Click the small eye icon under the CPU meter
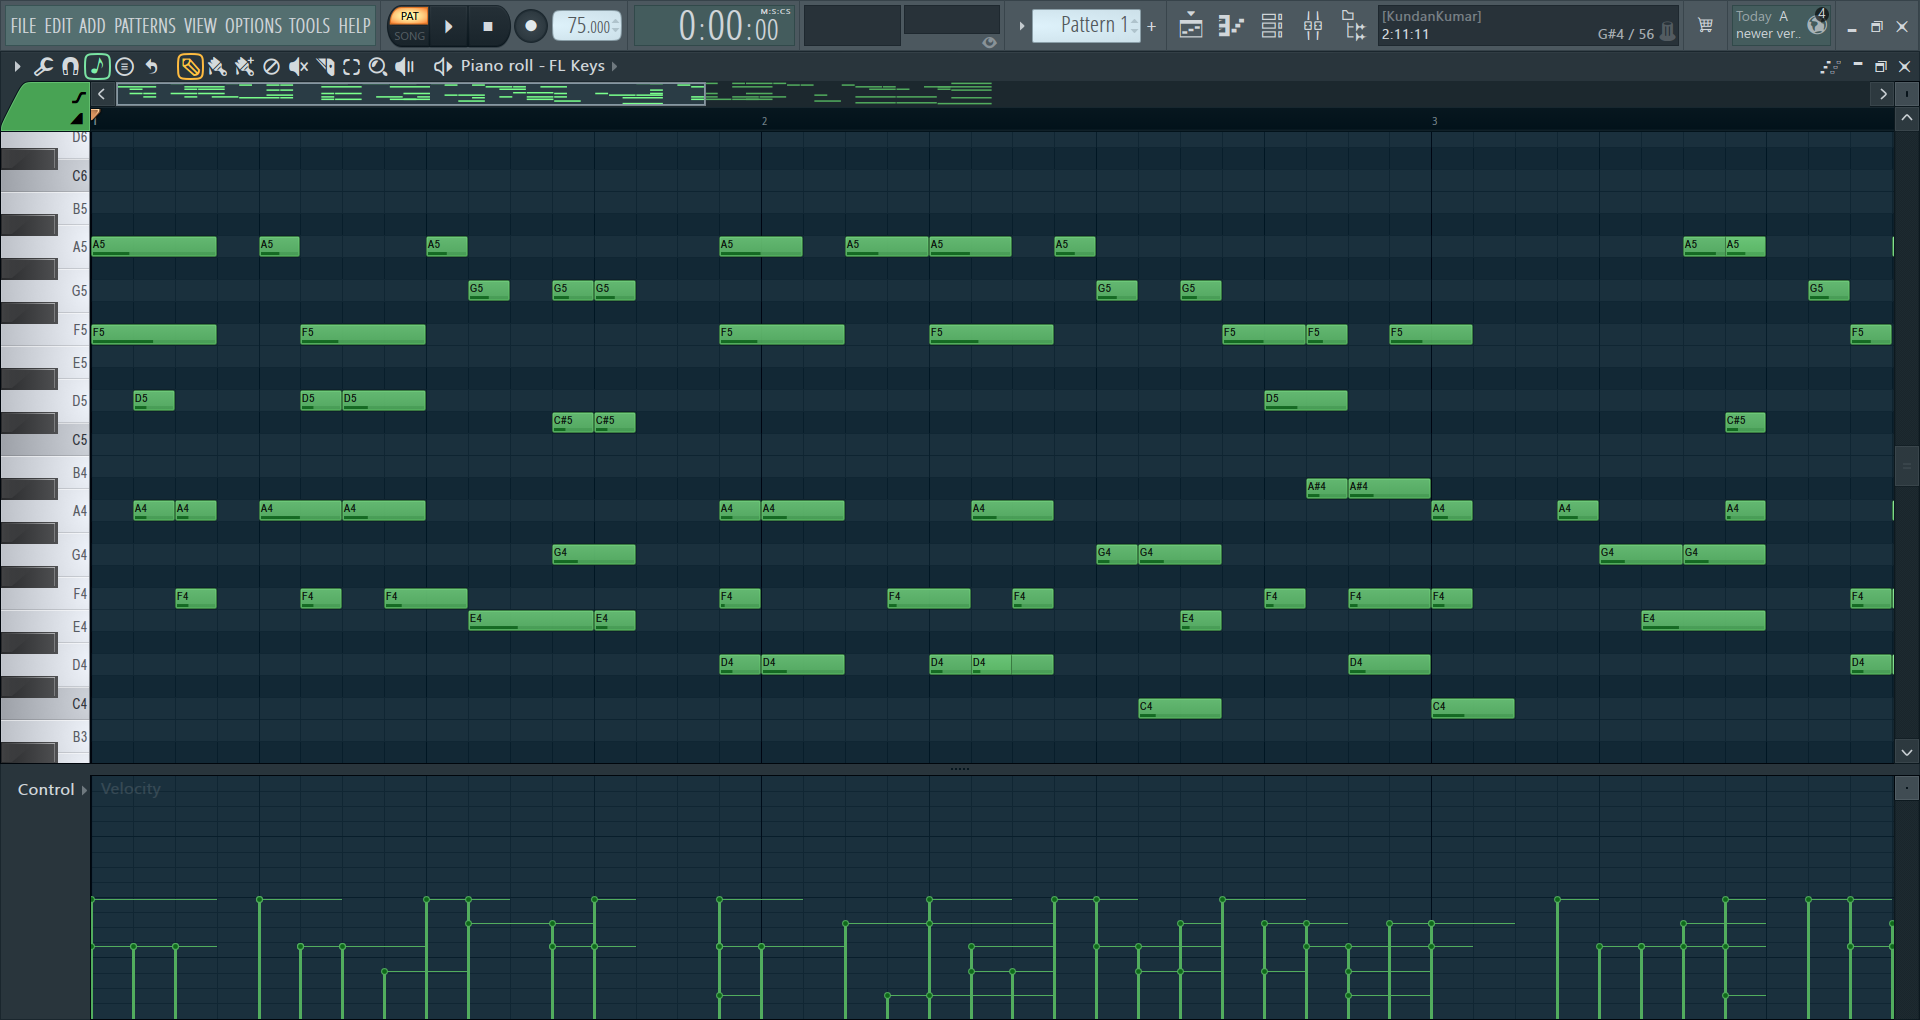1920x1020 pixels. pos(989,42)
